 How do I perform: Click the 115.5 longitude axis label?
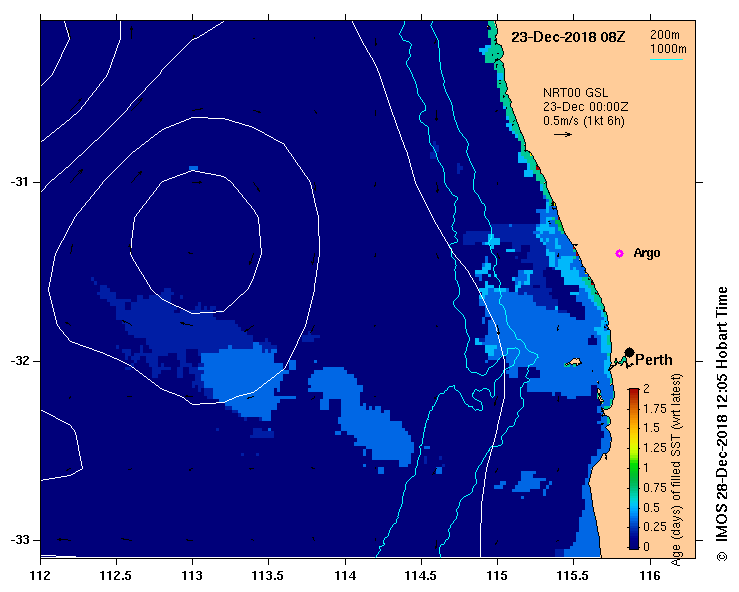[574, 576]
